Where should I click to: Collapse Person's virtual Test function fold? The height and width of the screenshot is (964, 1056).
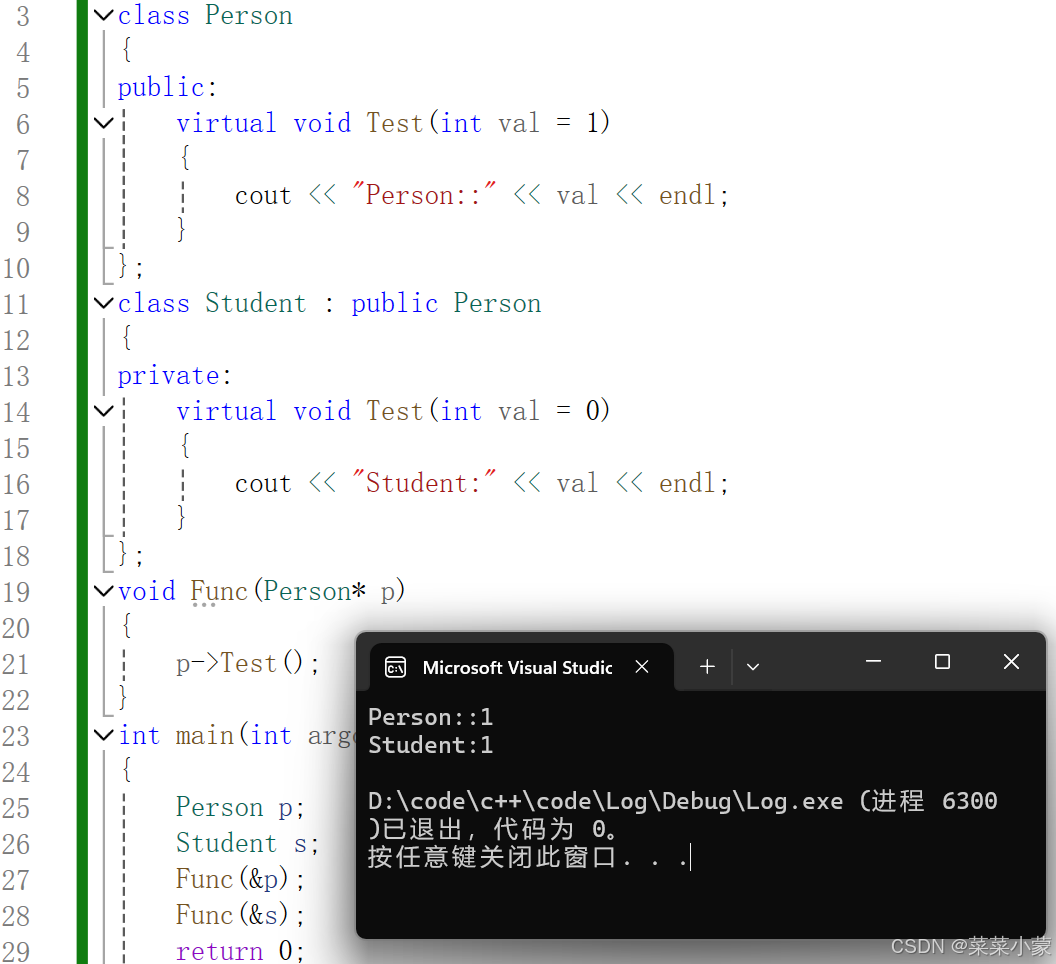[103, 123]
